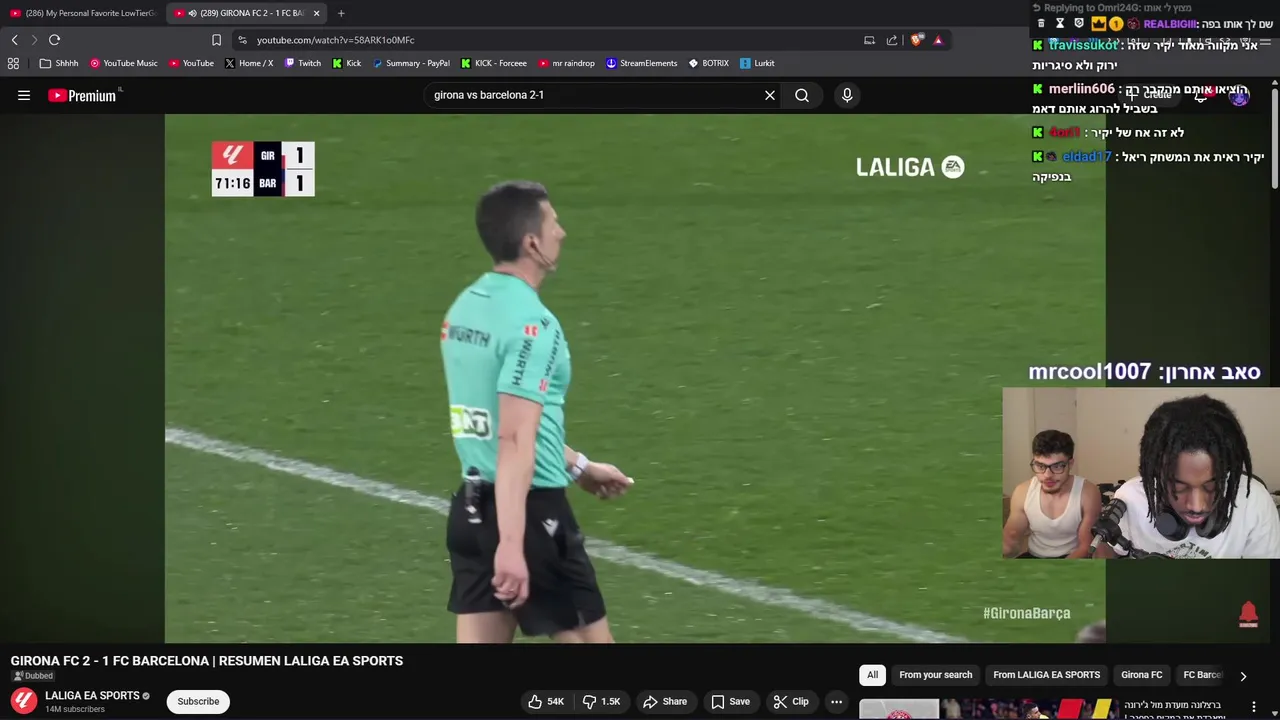
Task: Open LALIGA EA SPORTS channel name link
Action: (92, 696)
